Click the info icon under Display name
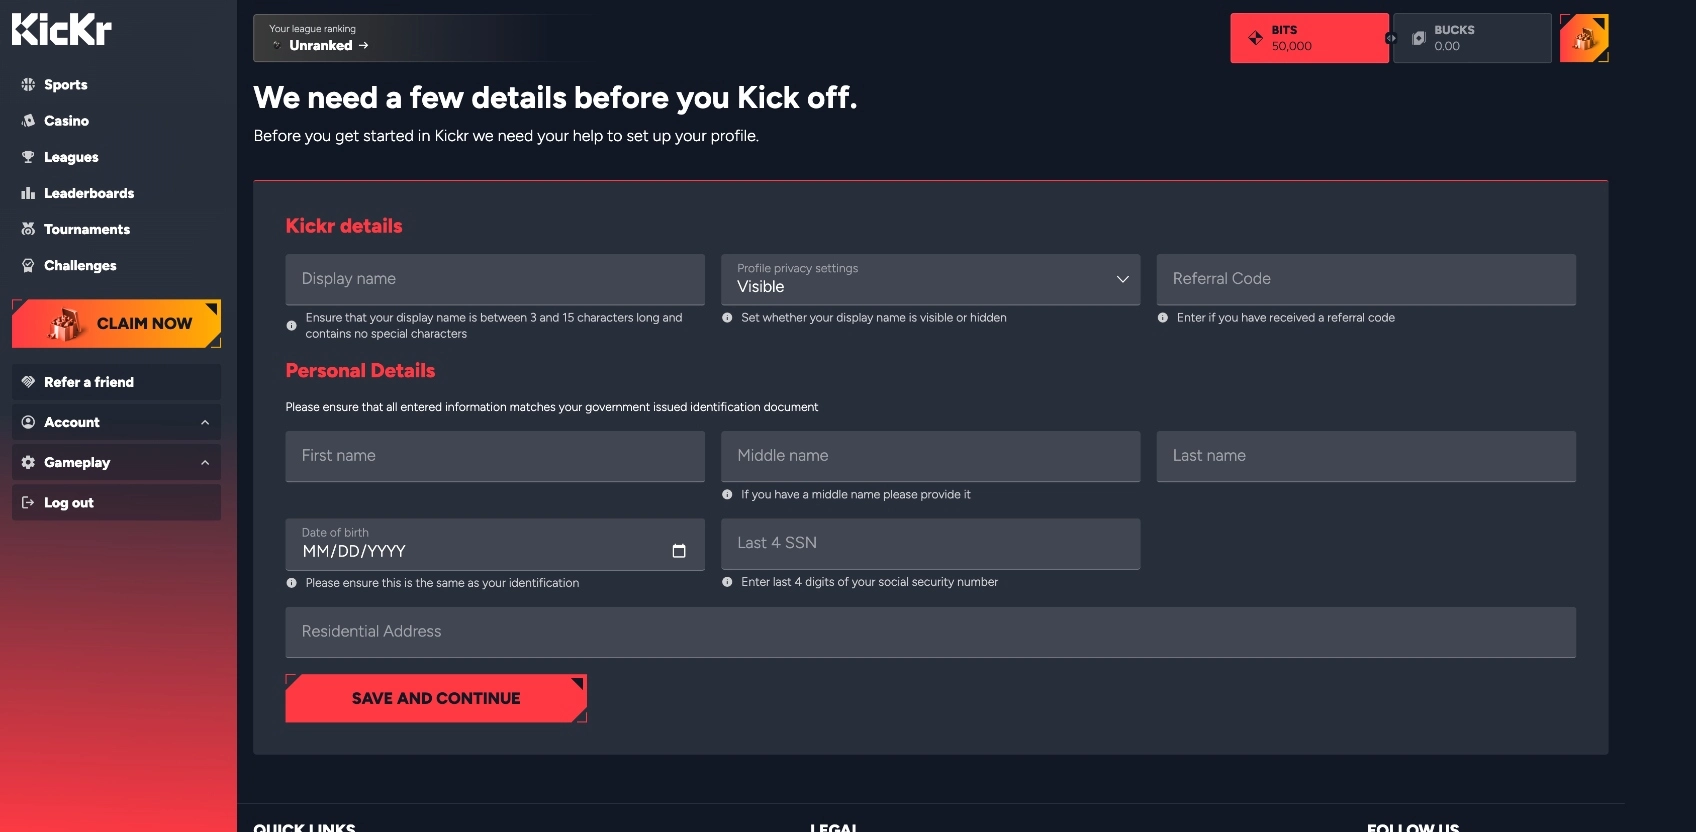Screen dimensions: 1696x832 click(292, 326)
